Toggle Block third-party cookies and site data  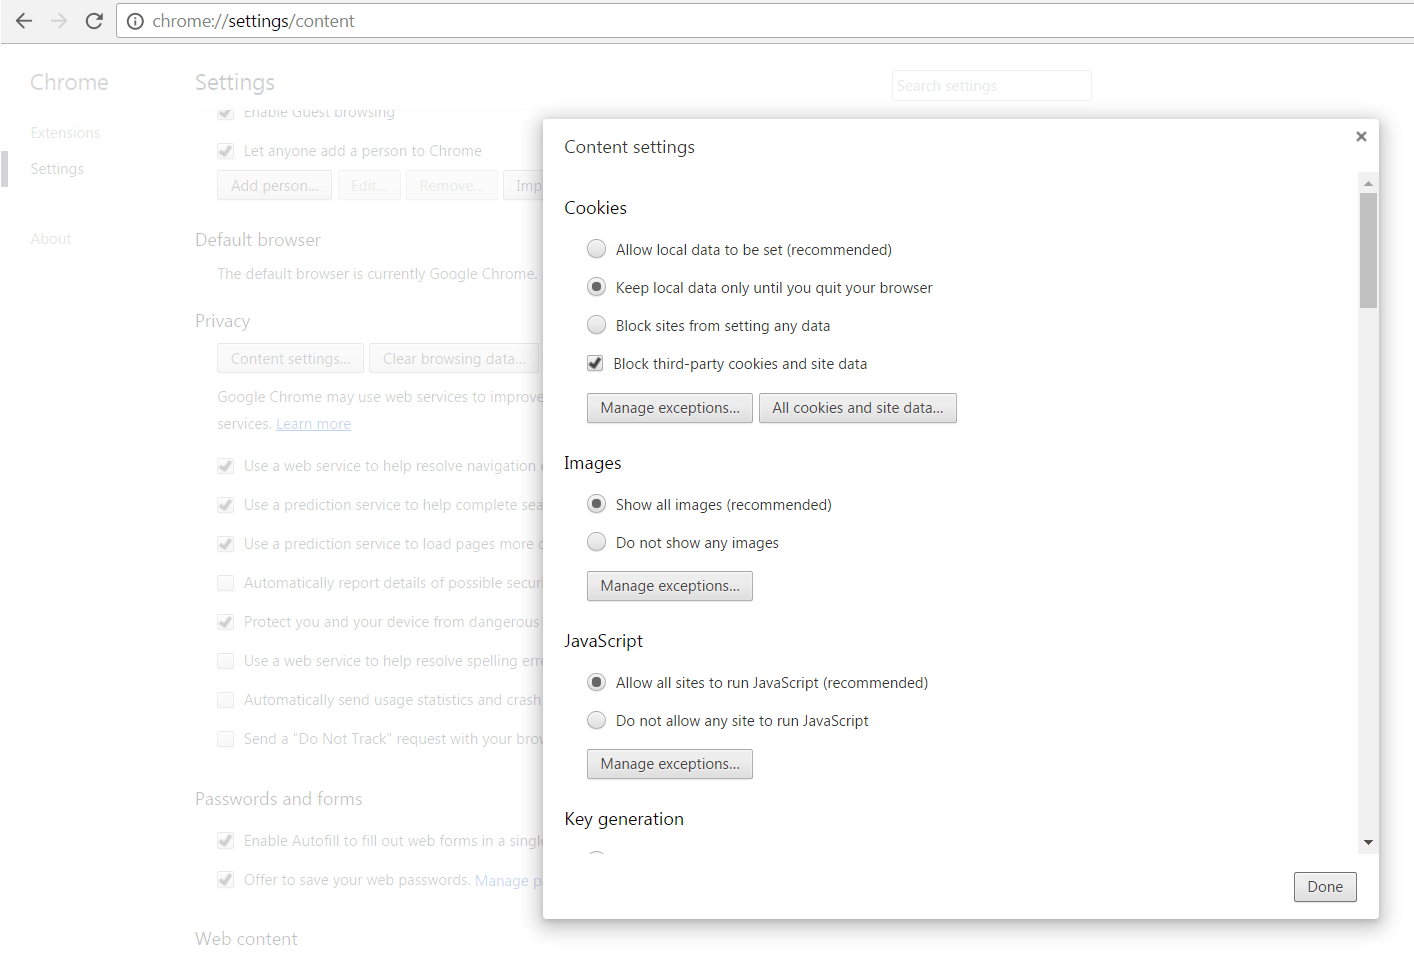click(x=595, y=363)
